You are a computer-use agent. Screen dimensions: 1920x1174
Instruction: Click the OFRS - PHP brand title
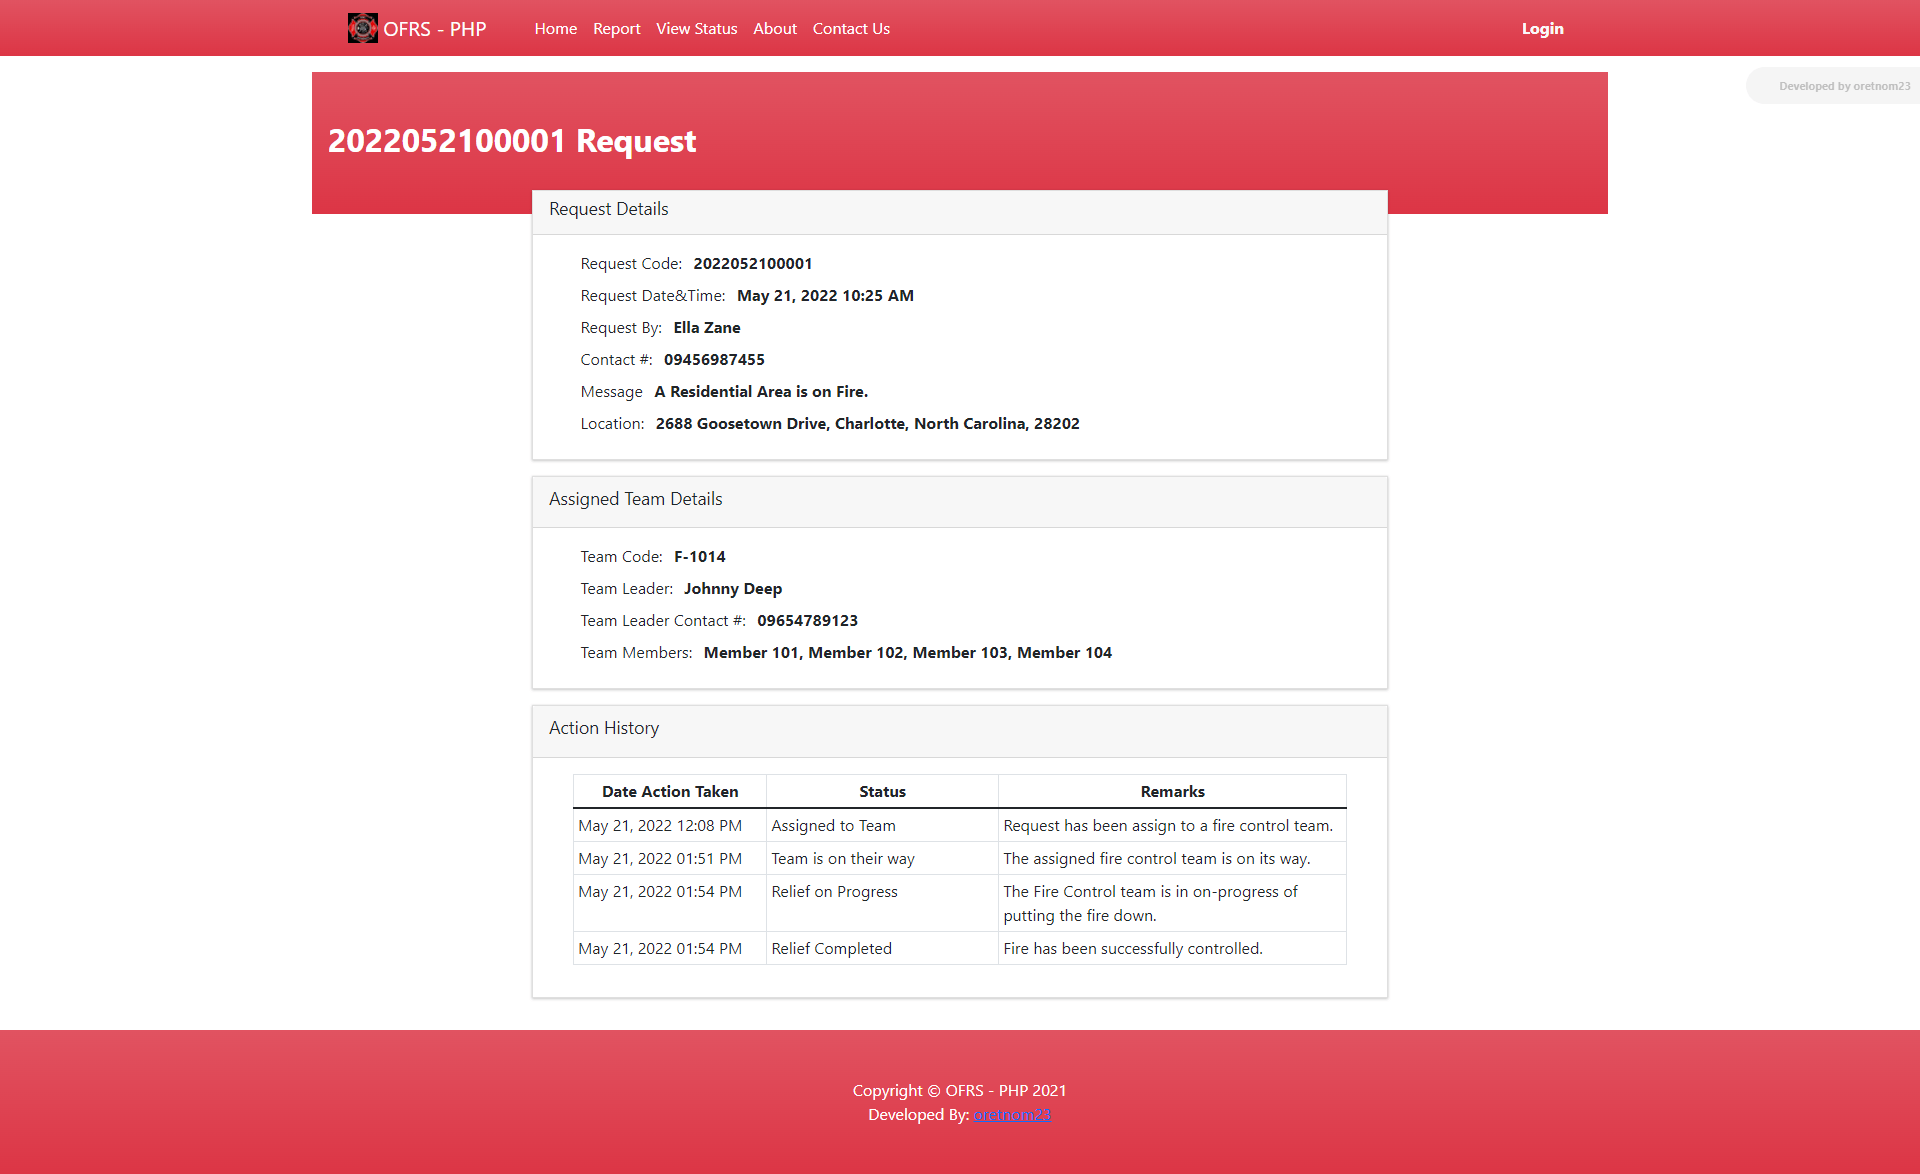click(x=436, y=29)
